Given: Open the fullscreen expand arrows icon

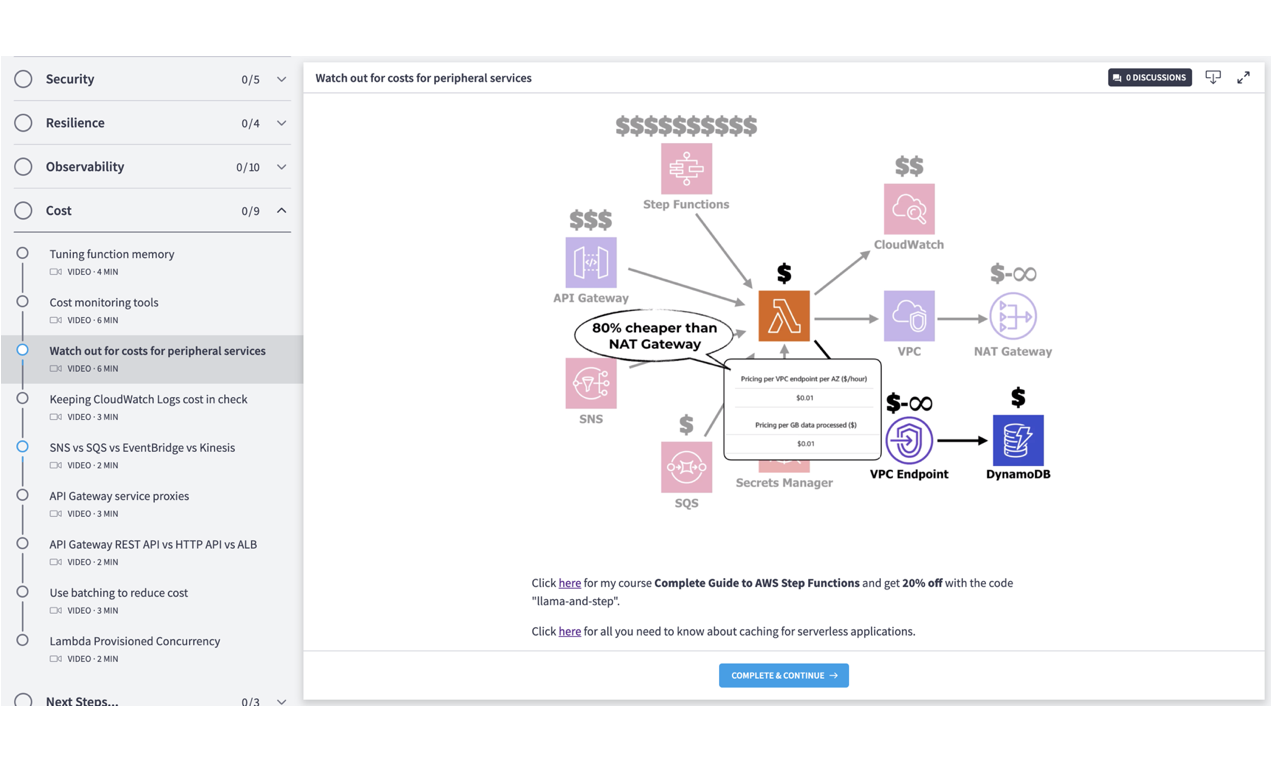Looking at the screenshot, I should click(x=1243, y=77).
